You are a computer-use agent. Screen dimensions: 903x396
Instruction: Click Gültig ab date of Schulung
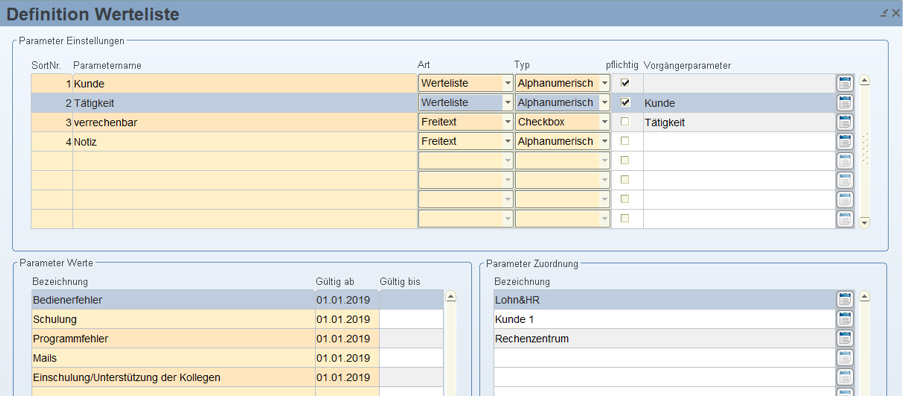(x=347, y=319)
